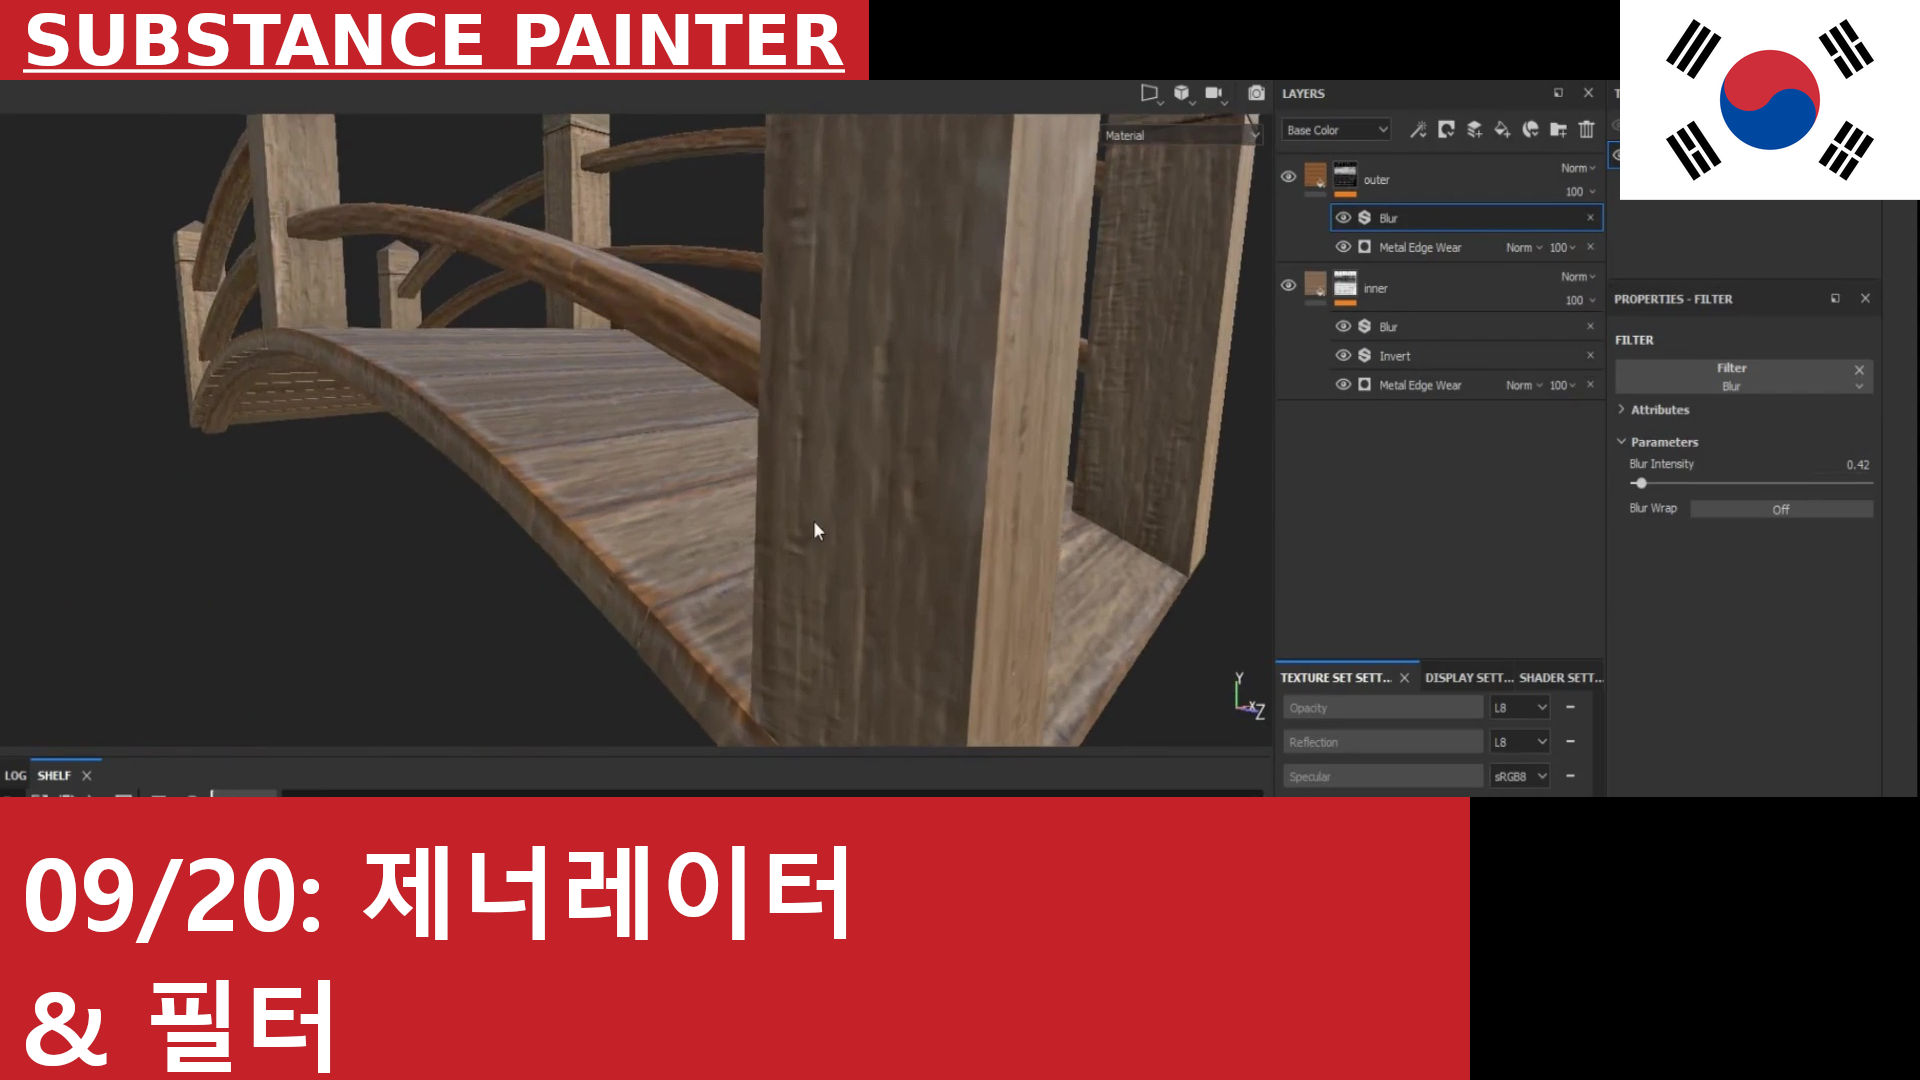Image resolution: width=1920 pixels, height=1080 pixels.
Task: Remove the Specular channel with minus icon
Action: (x=1570, y=775)
